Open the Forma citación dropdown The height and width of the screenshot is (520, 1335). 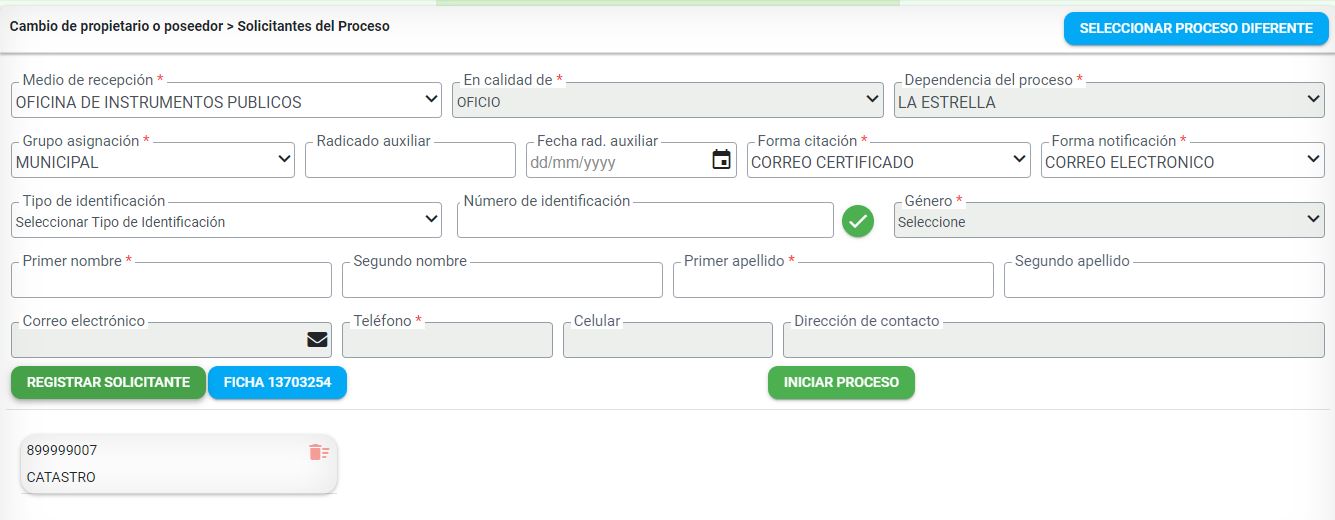[x=889, y=160]
